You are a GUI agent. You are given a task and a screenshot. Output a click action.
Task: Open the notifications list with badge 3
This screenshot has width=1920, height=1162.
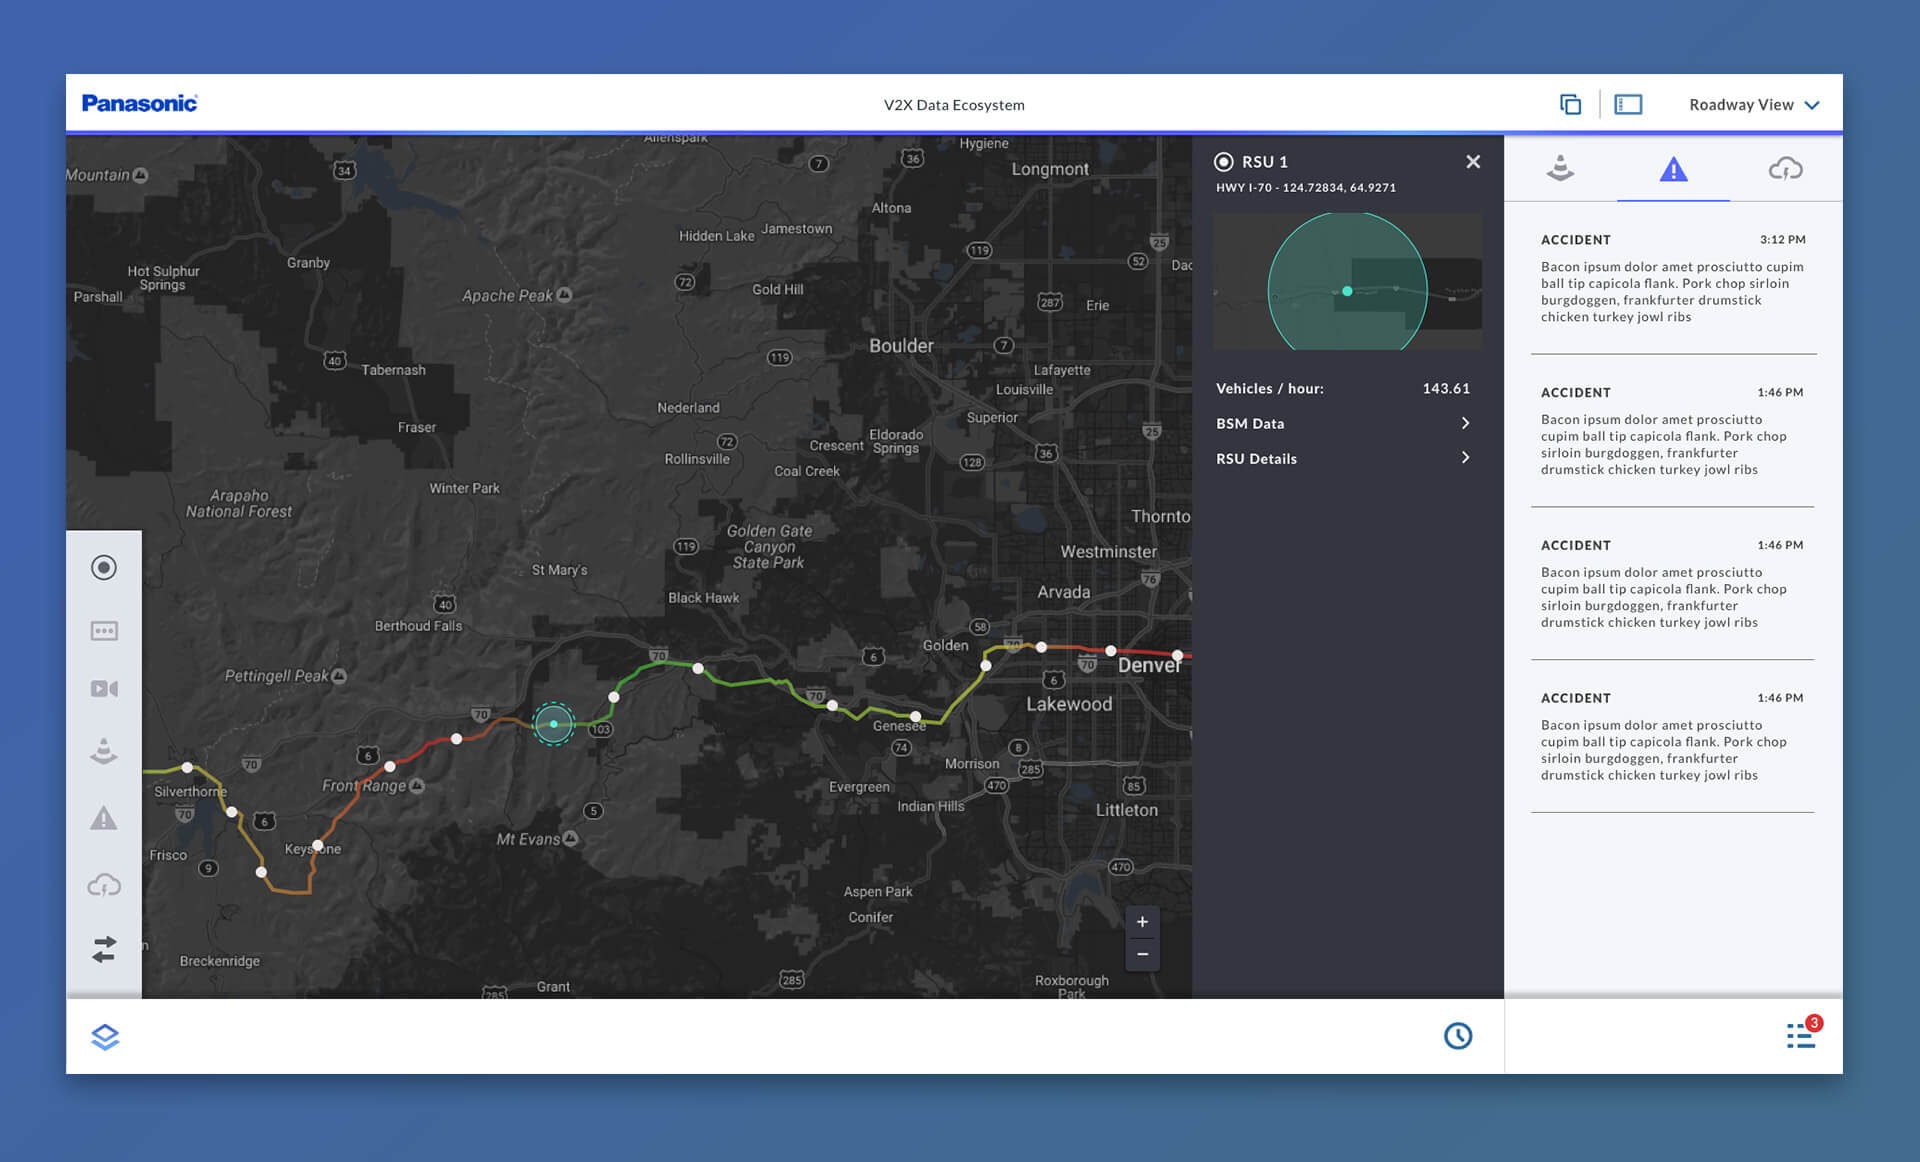click(1801, 1036)
